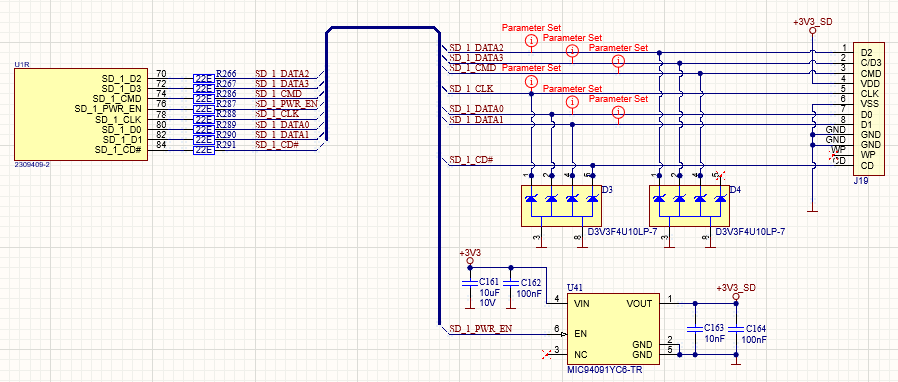The image size is (898, 382).
Task: Select the +3V3 power port near C161
Action: click(470, 257)
